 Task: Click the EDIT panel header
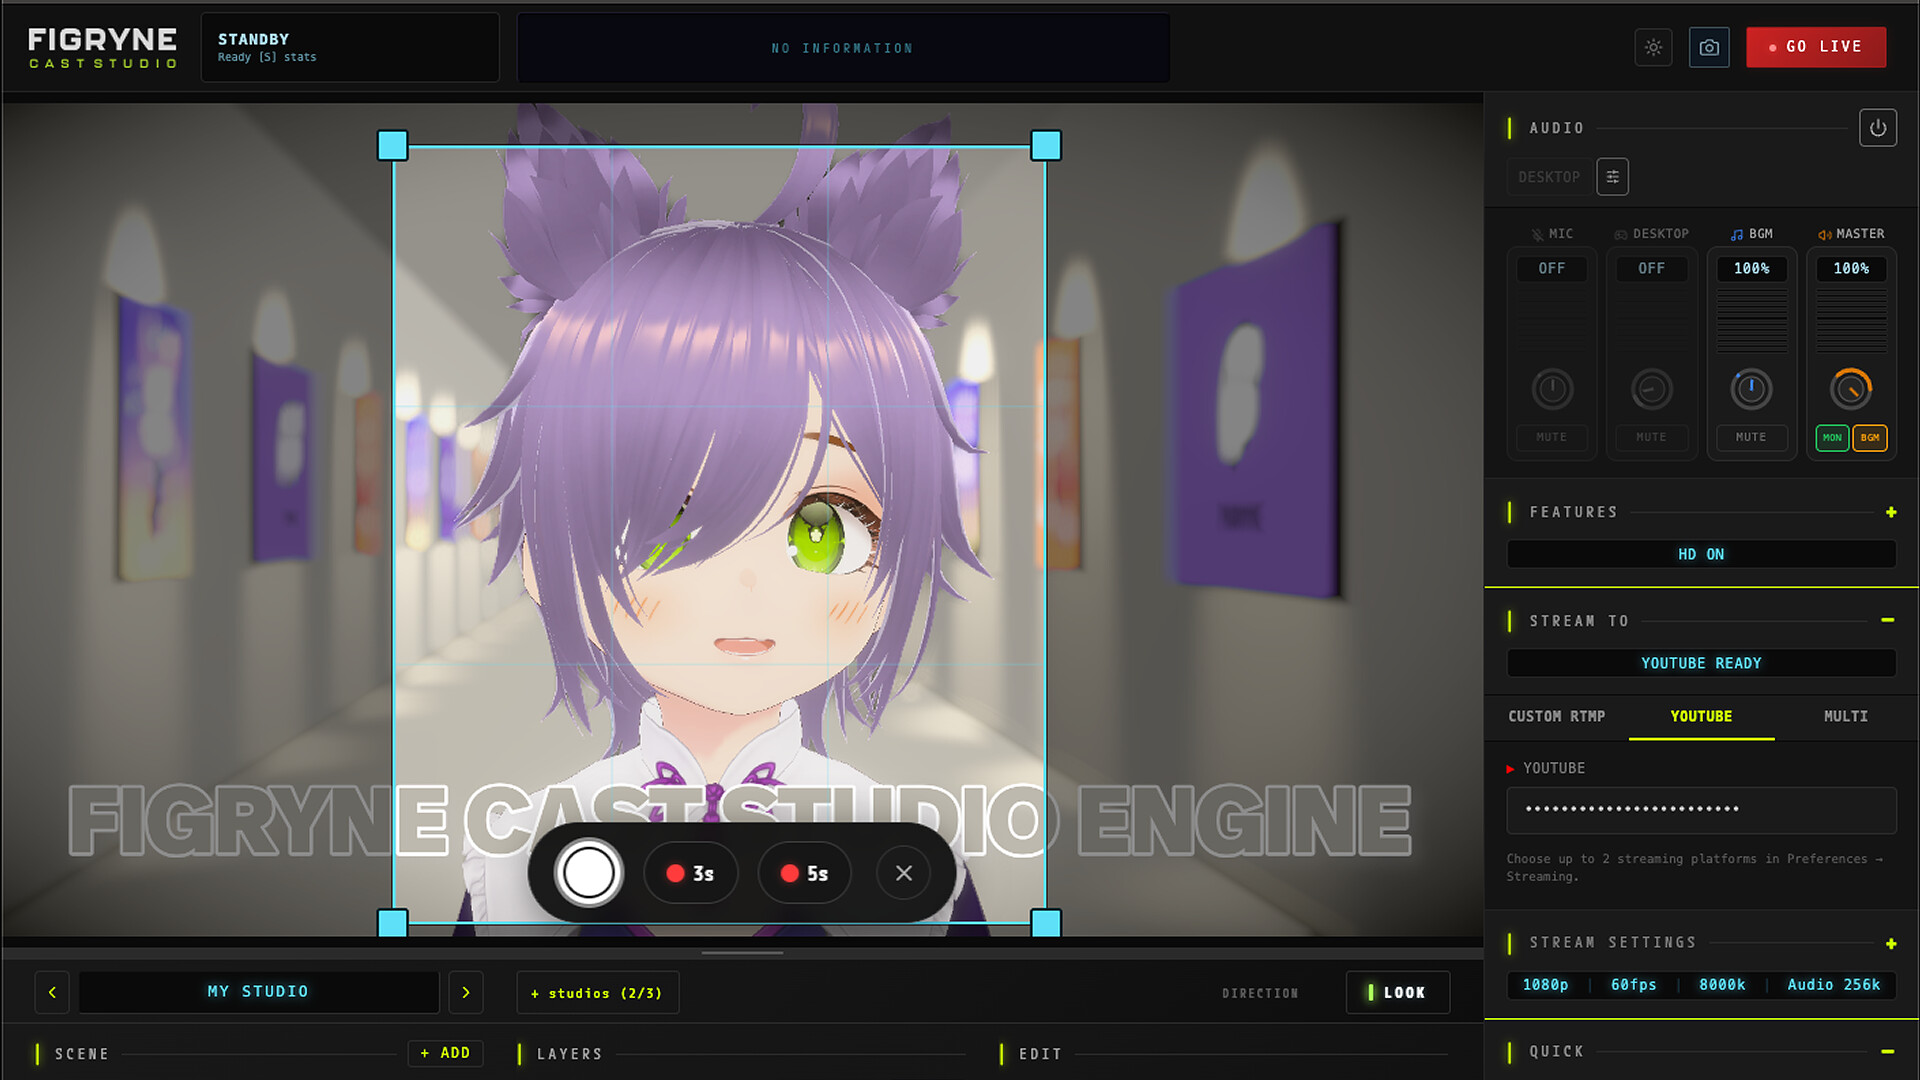point(1040,1054)
